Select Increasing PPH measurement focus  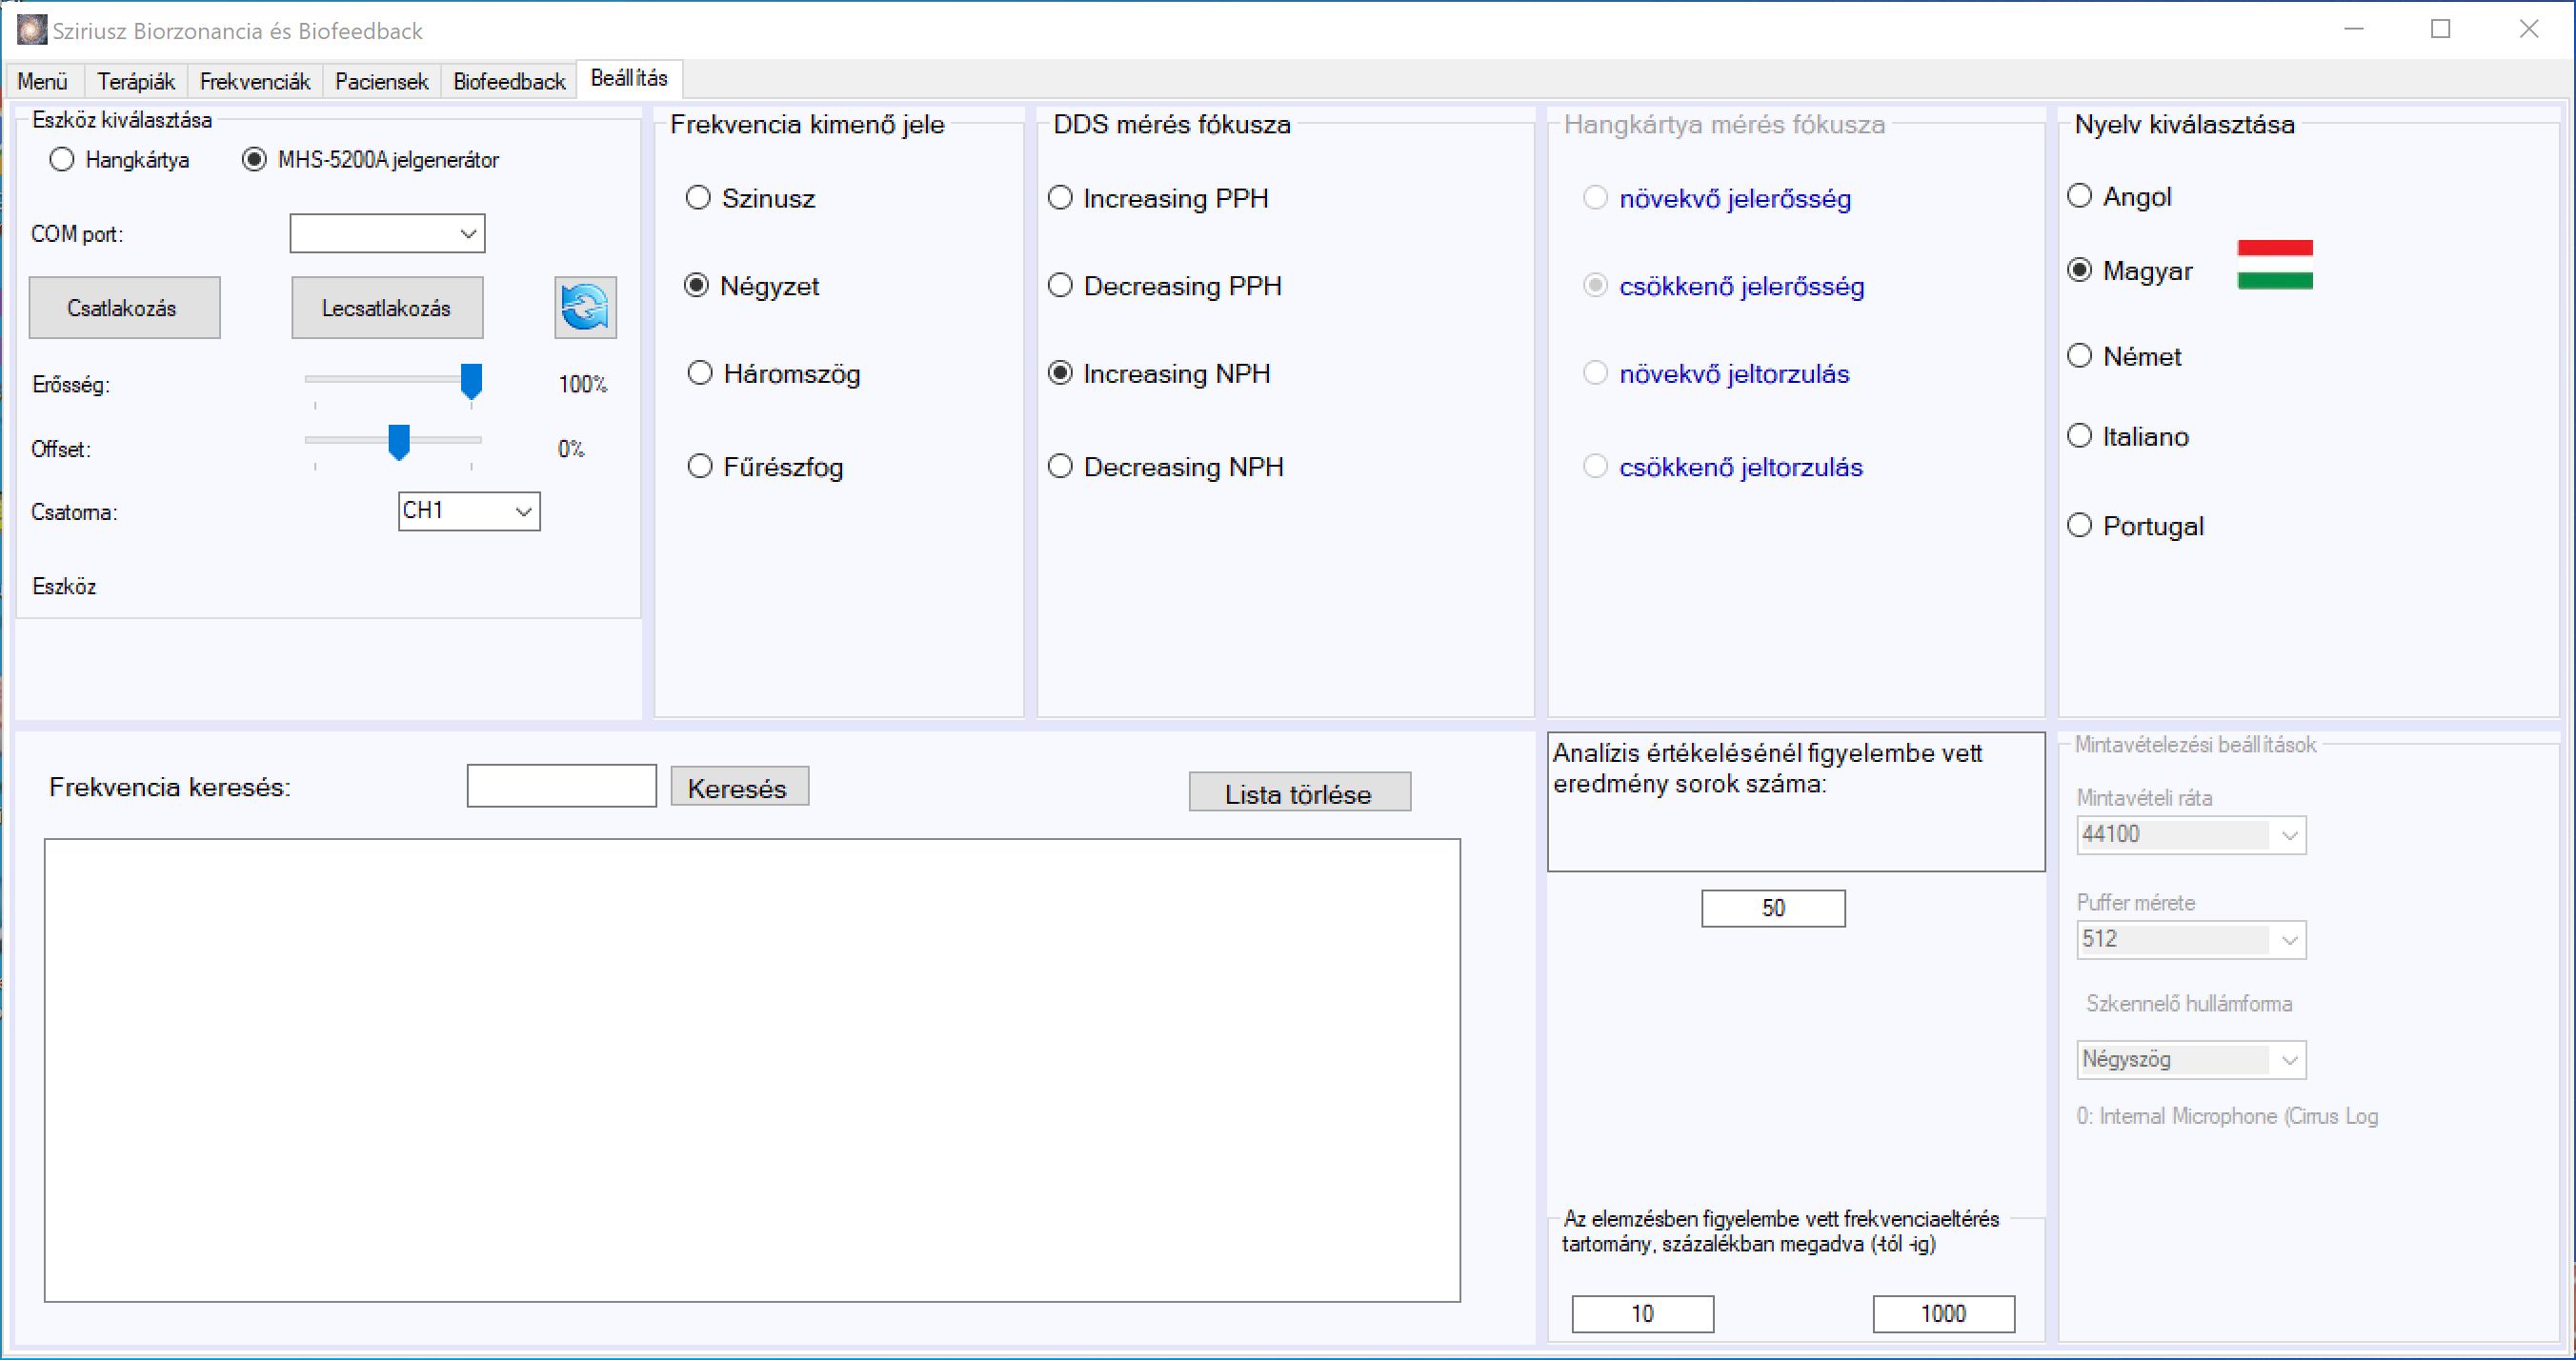coord(1158,198)
